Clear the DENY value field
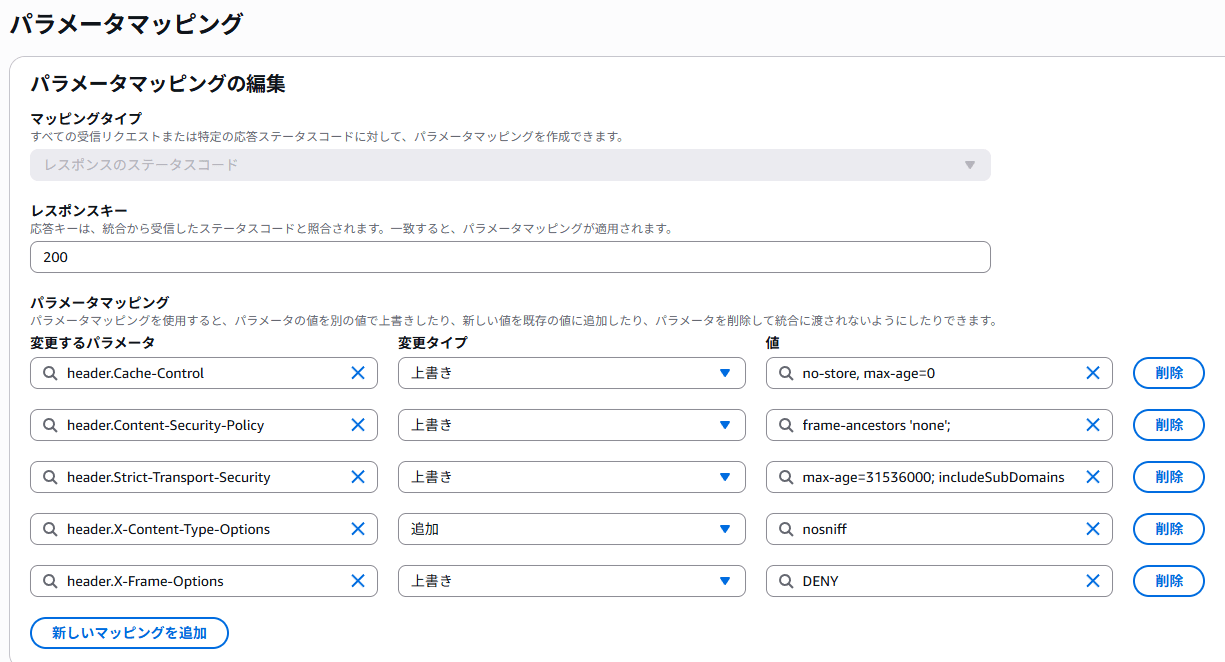 (1093, 581)
